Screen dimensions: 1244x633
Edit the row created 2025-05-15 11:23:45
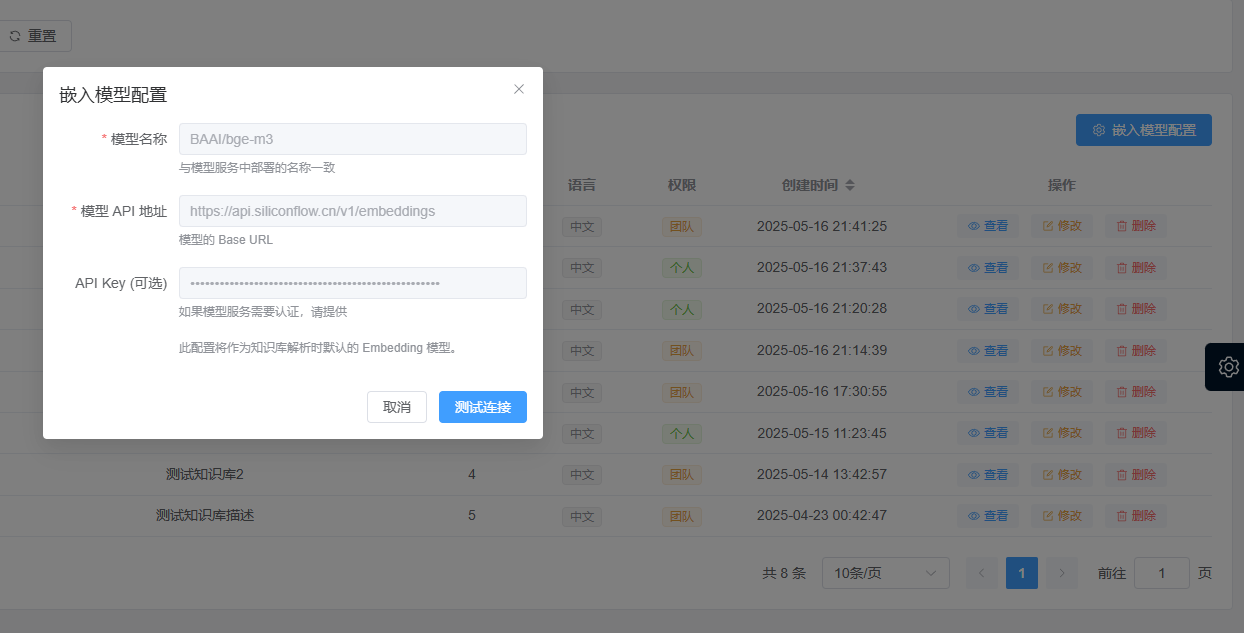point(1062,433)
